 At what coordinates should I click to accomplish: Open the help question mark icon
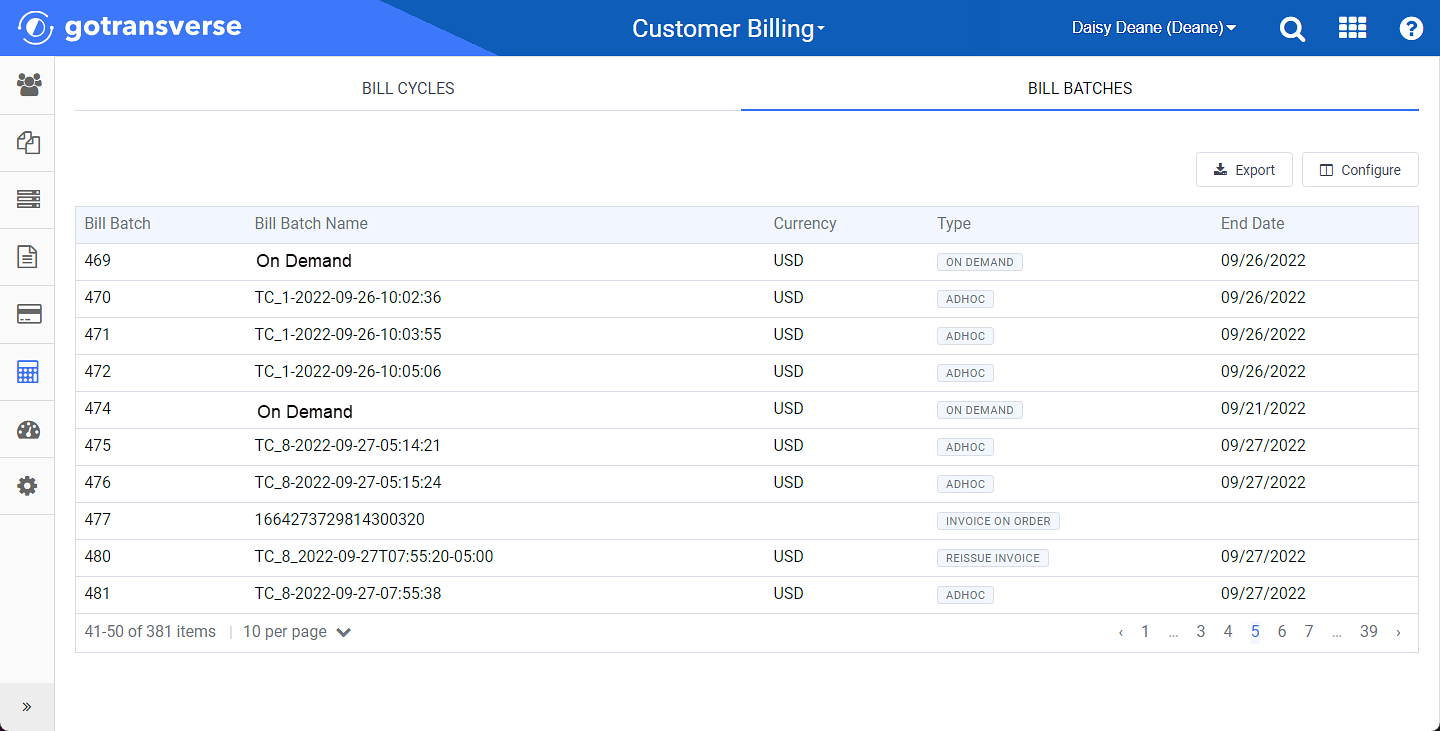1411,29
